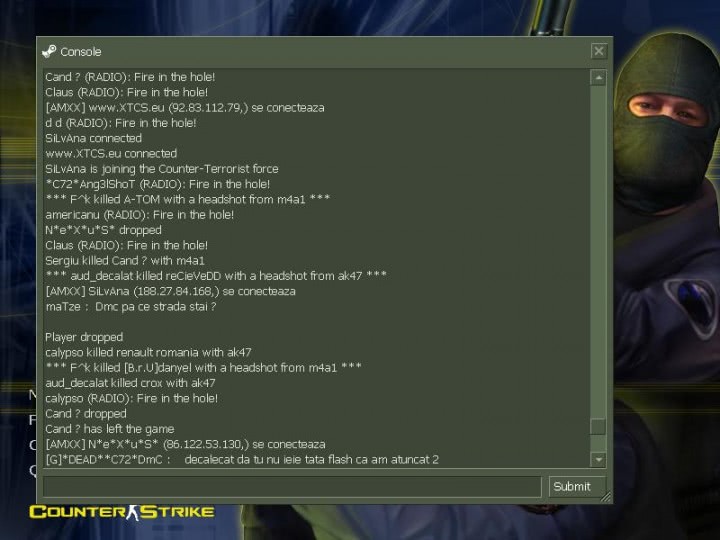Focus the console command input field
Image resolution: width=720 pixels, height=540 pixels.
point(292,486)
